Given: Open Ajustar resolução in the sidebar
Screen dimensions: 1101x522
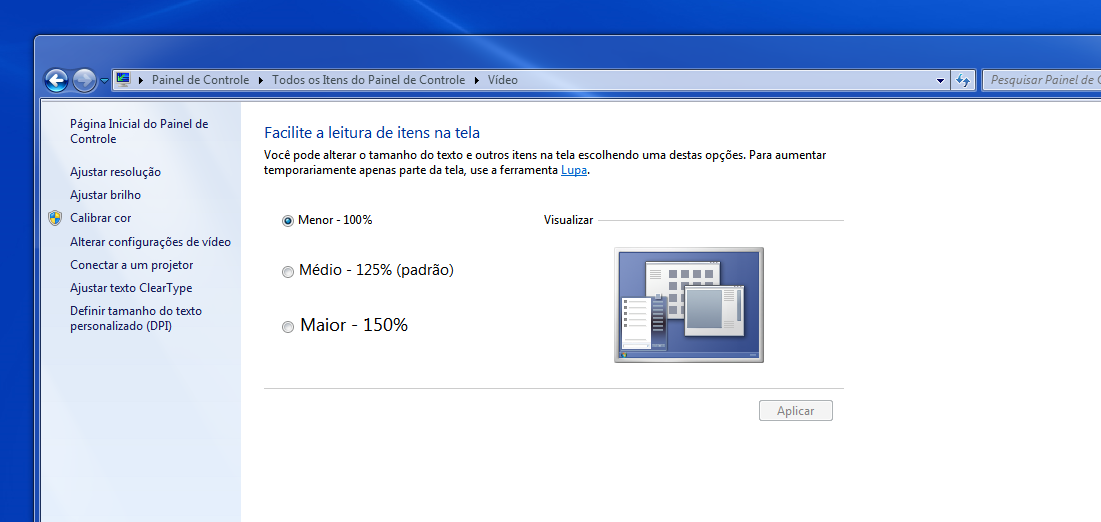Looking at the screenshot, I should point(115,172).
